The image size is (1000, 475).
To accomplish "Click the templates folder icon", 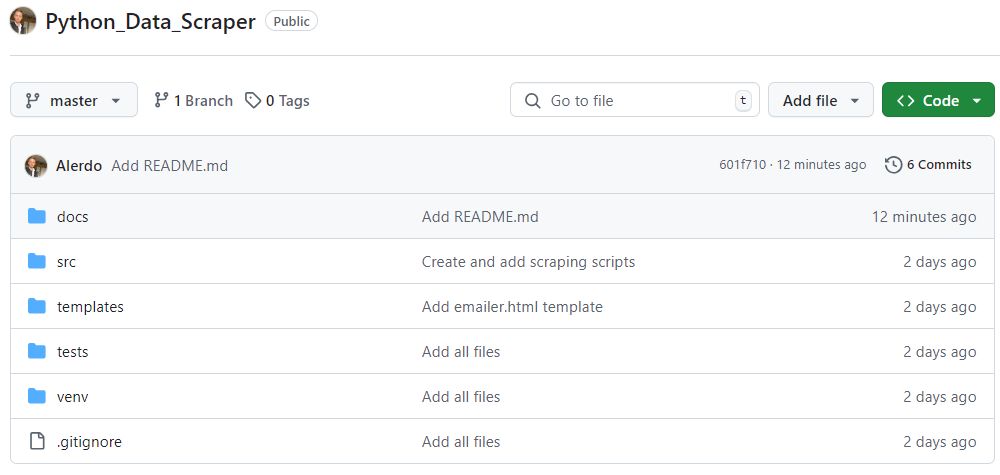I will click(x=37, y=307).
